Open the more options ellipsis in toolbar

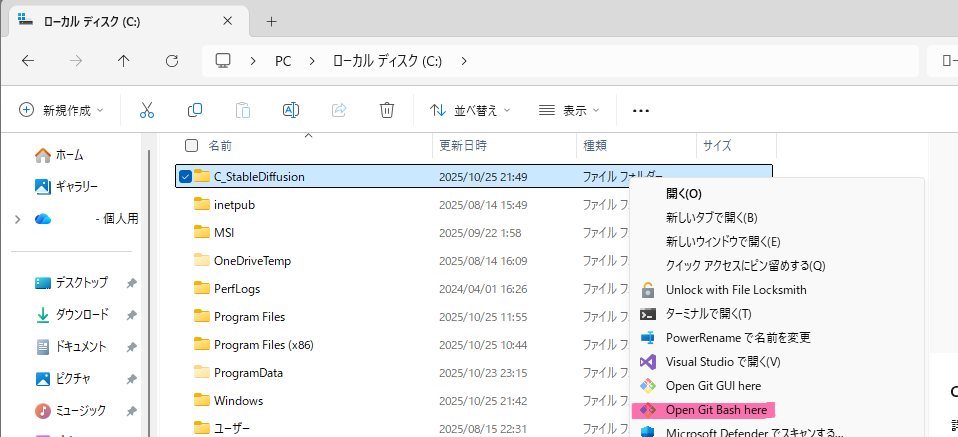(x=641, y=110)
